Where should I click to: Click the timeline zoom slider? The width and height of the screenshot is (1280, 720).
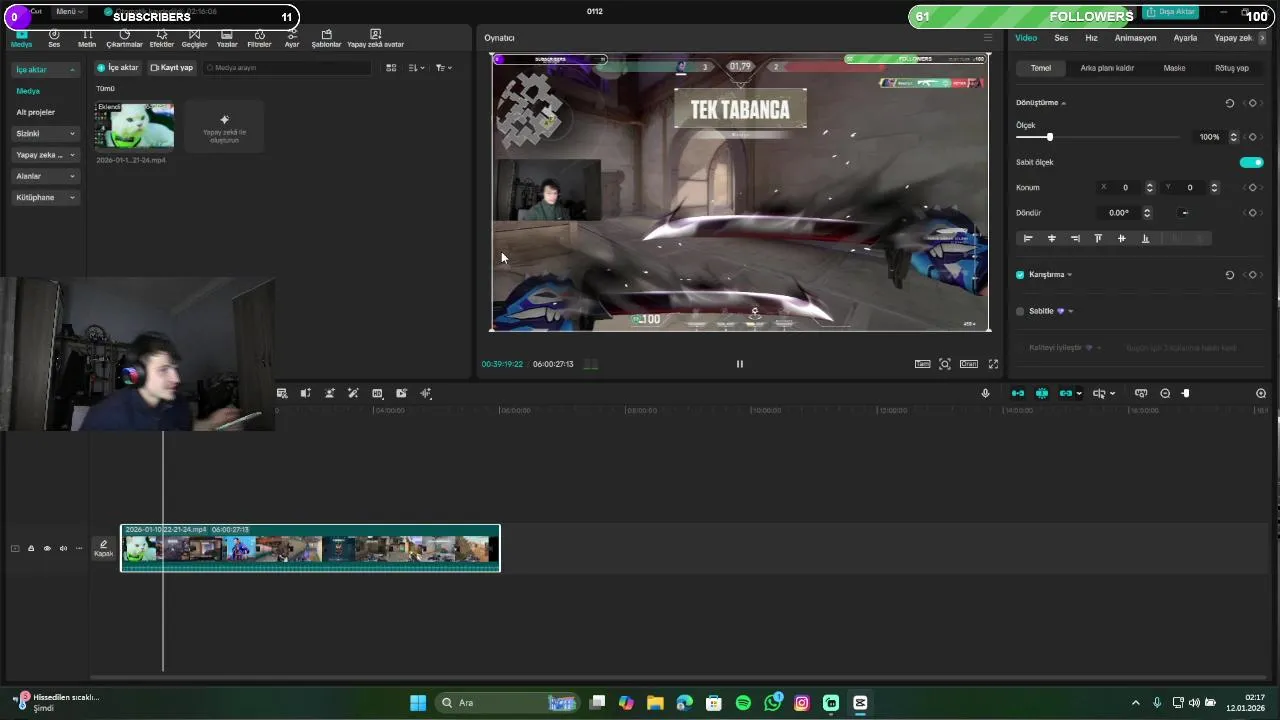[x=1186, y=393]
